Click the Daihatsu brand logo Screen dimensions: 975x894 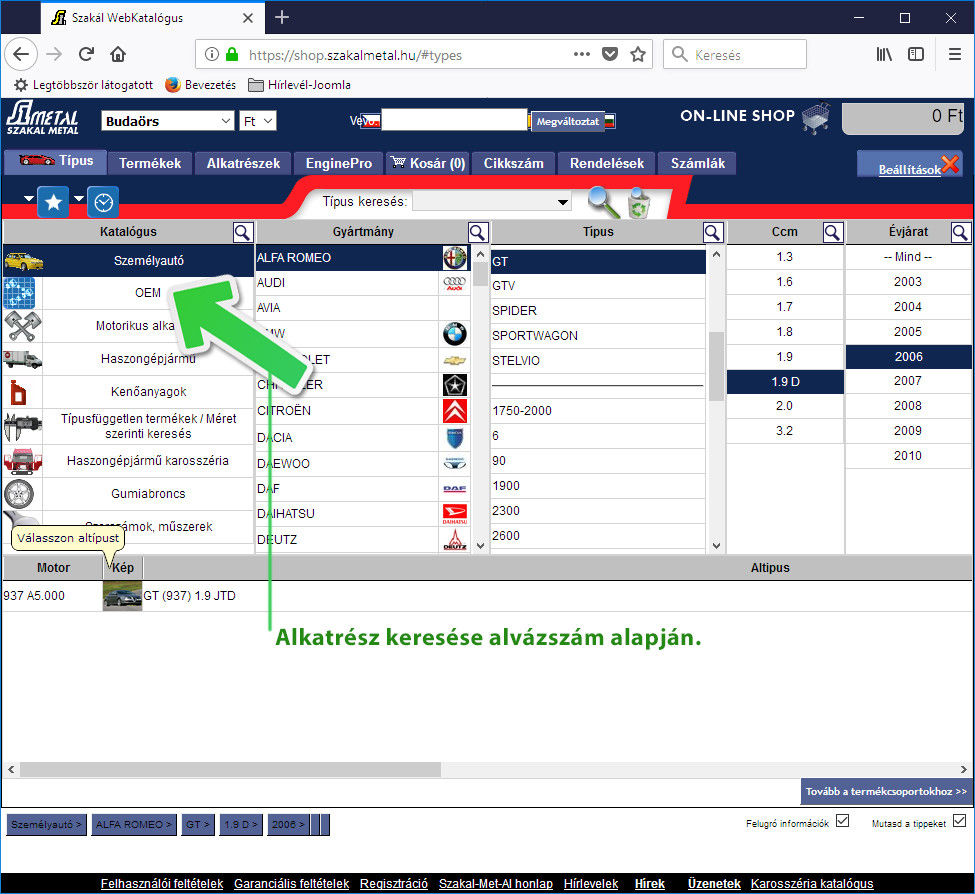(x=455, y=514)
